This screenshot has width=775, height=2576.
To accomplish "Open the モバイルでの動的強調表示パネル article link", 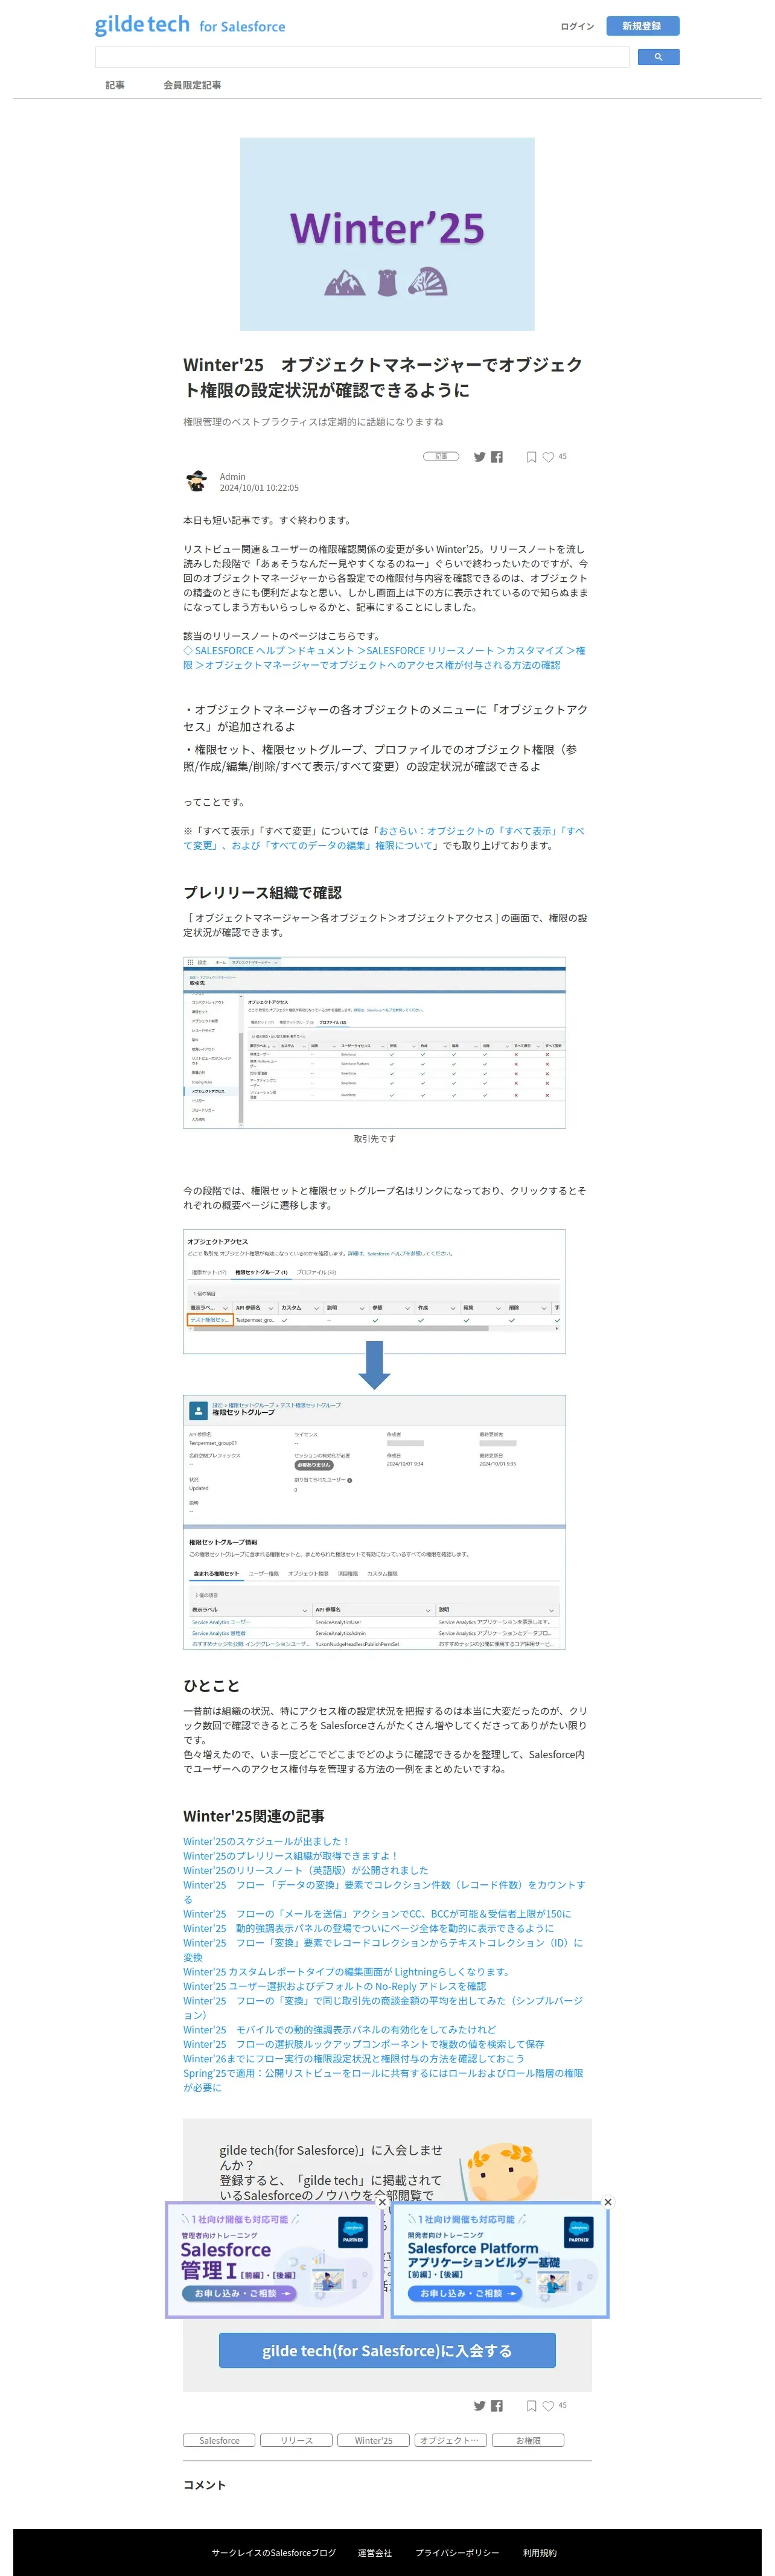I will (339, 2030).
